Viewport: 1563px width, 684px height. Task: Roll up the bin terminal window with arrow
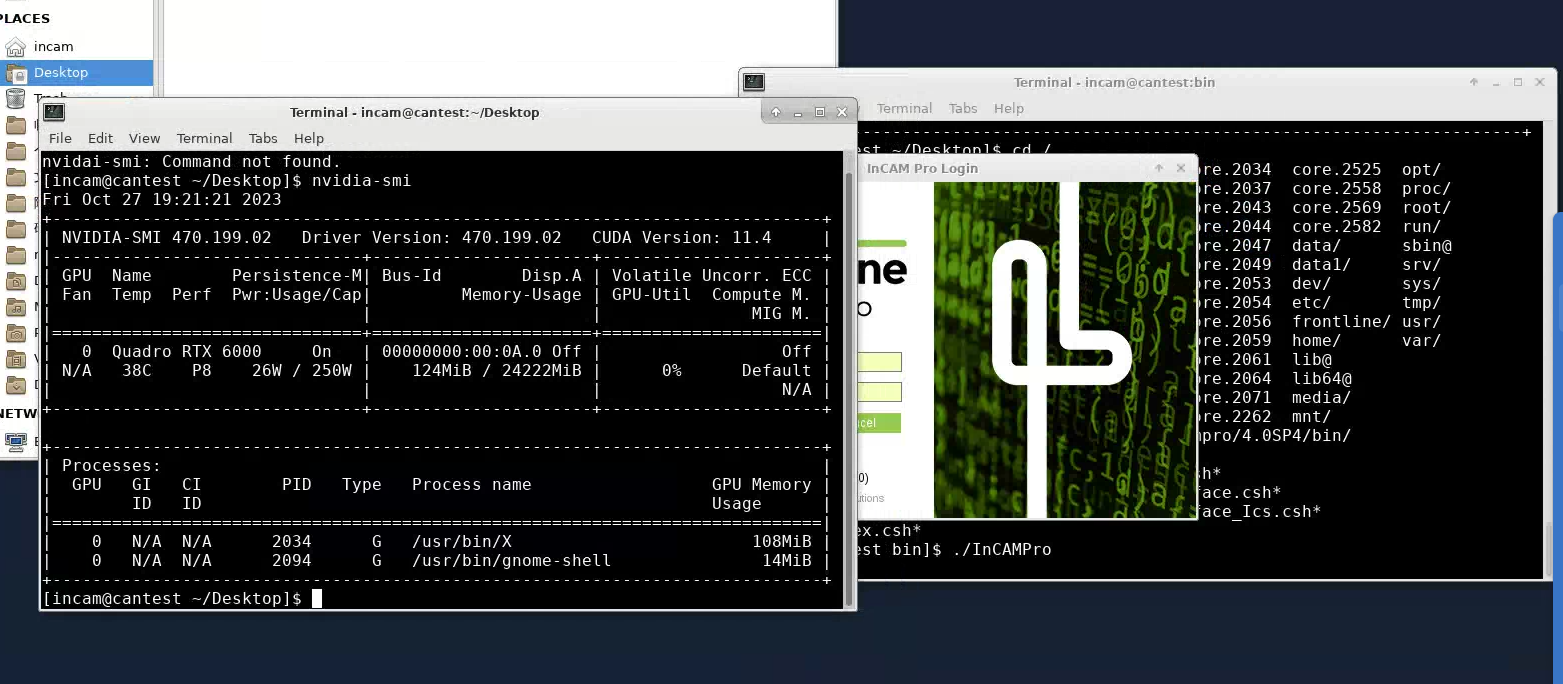click(1474, 82)
